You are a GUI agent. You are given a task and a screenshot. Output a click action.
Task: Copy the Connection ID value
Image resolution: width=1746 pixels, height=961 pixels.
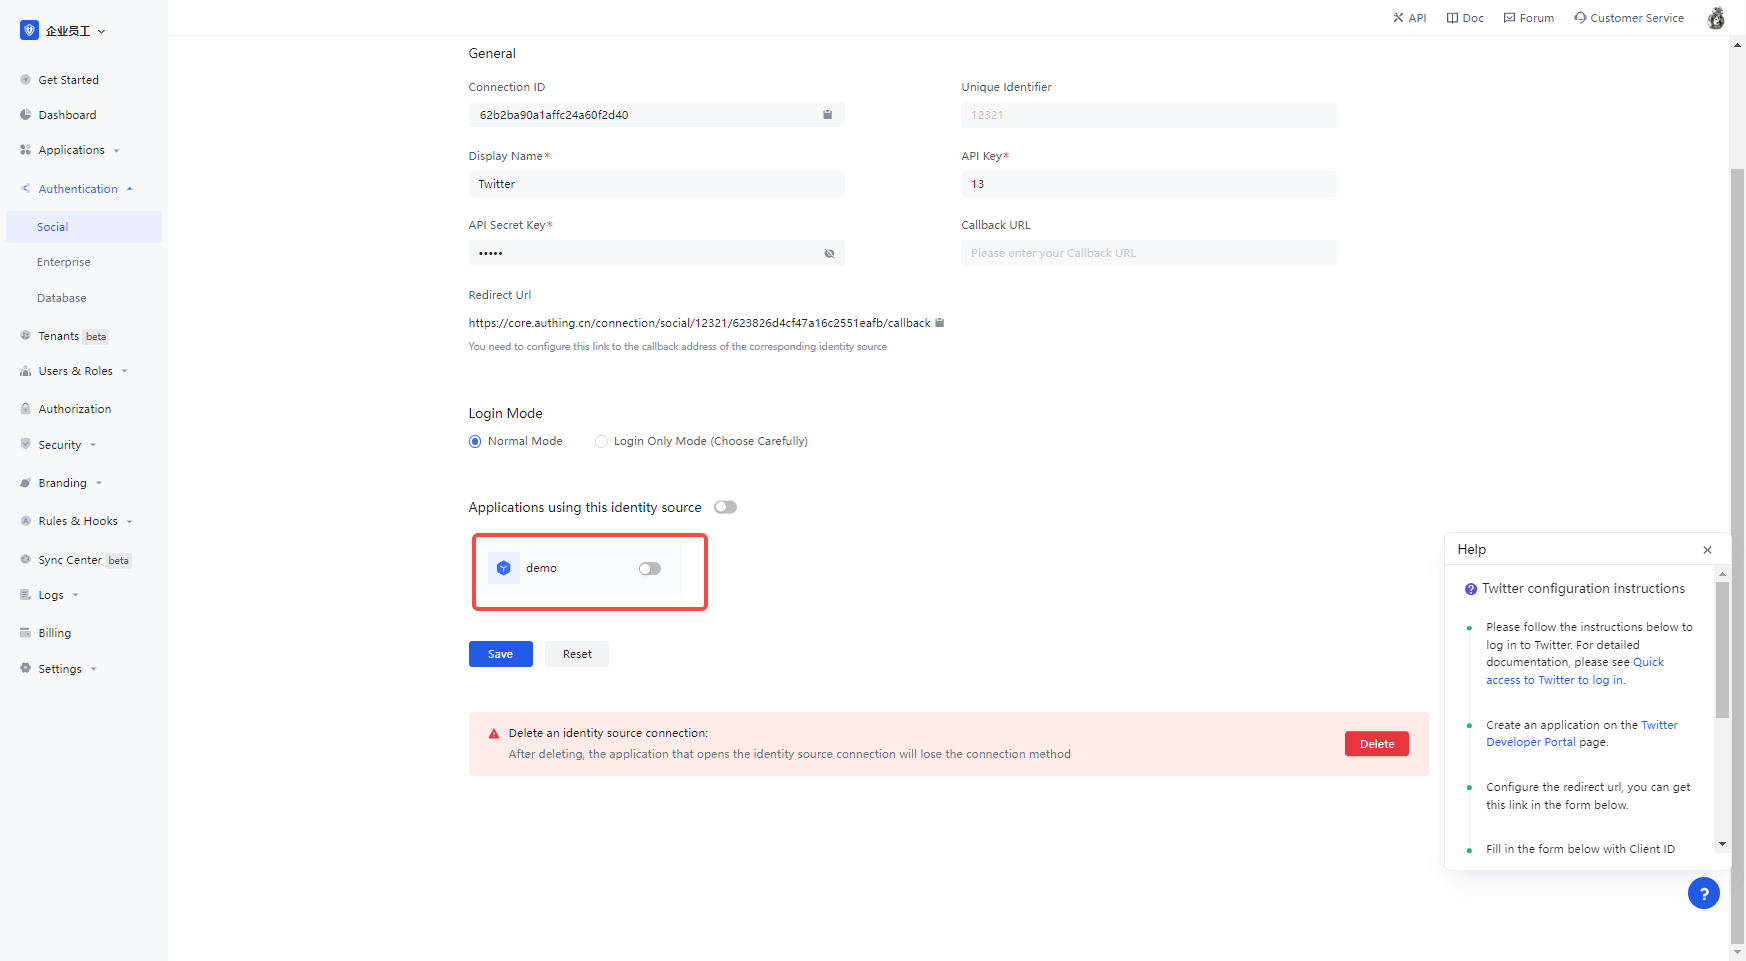pyautogui.click(x=827, y=115)
